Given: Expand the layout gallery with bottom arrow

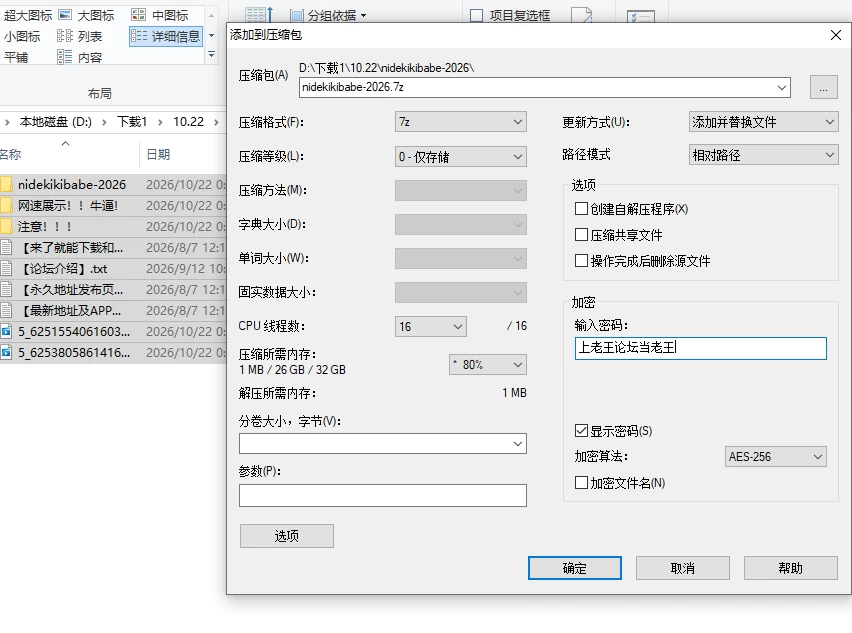Looking at the screenshot, I should (x=211, y=55).
